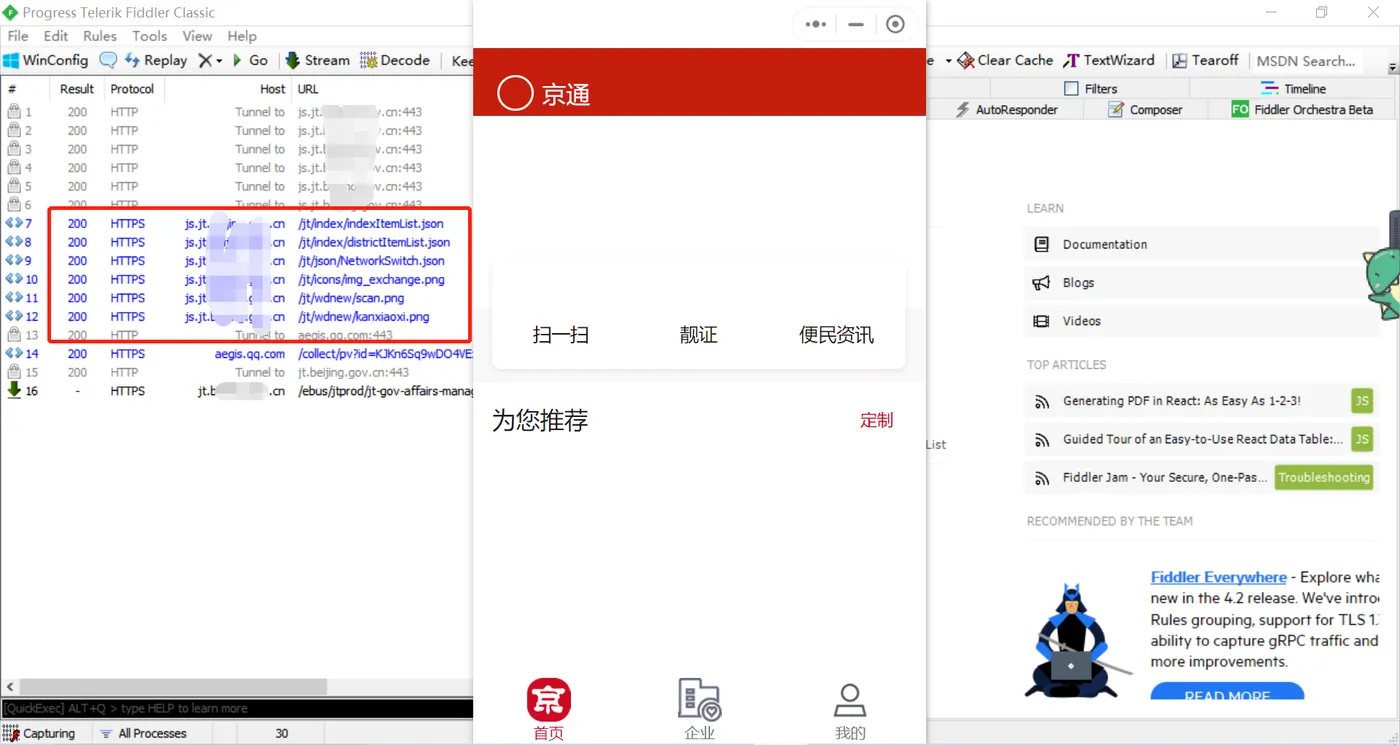Viewport: 1400px width, 745px height.
Task: Open the Fiddler Jam article
Action: (x=1165, y=477)
